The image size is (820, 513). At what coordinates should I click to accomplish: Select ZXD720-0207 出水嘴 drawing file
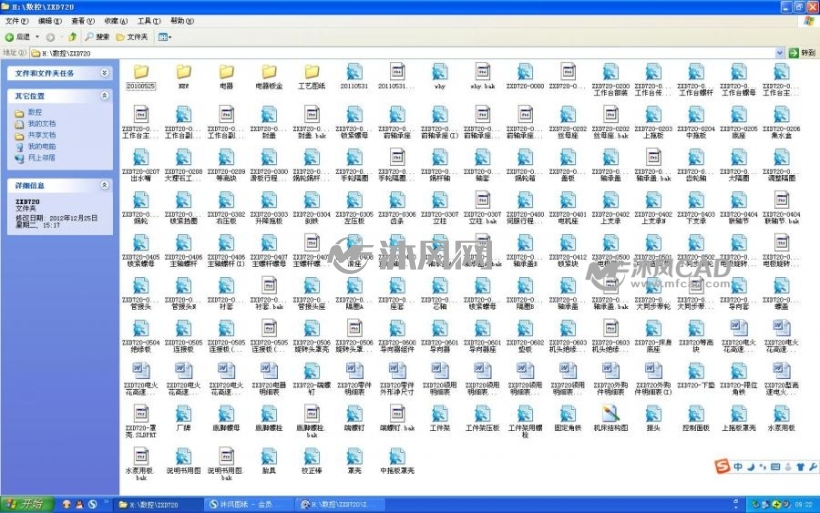(x=141, y=166)
